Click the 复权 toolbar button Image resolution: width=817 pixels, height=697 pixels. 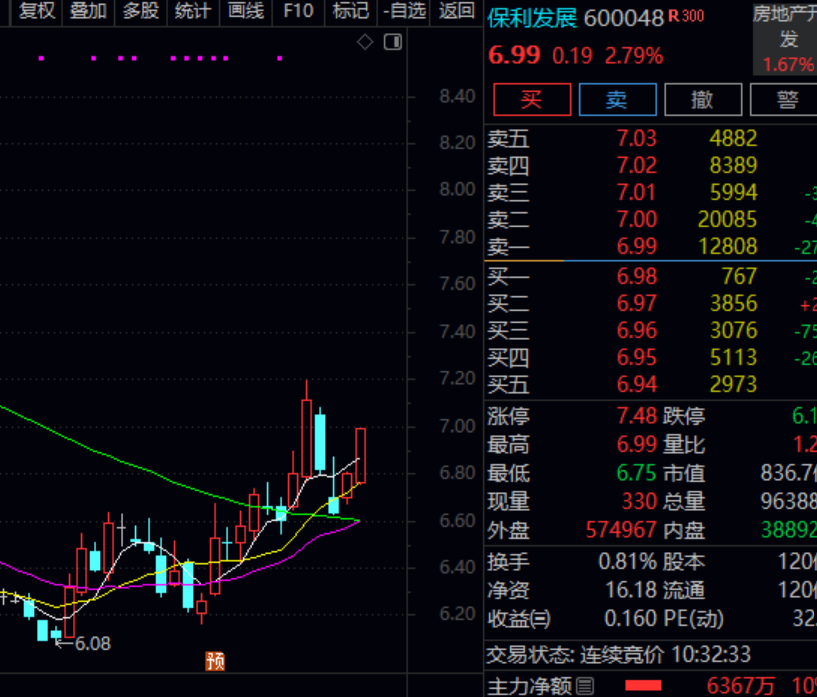pyautogui.click(x=37, y=11)
